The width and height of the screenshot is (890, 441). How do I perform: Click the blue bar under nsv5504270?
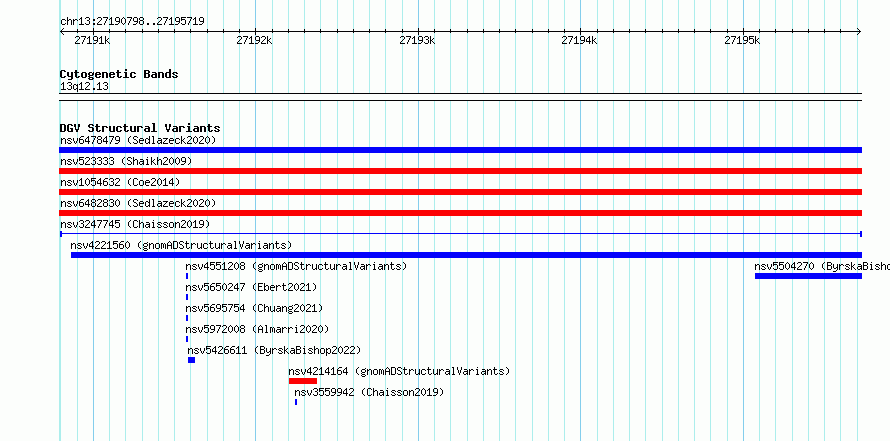pyautogui.click(x=808, y=276)
